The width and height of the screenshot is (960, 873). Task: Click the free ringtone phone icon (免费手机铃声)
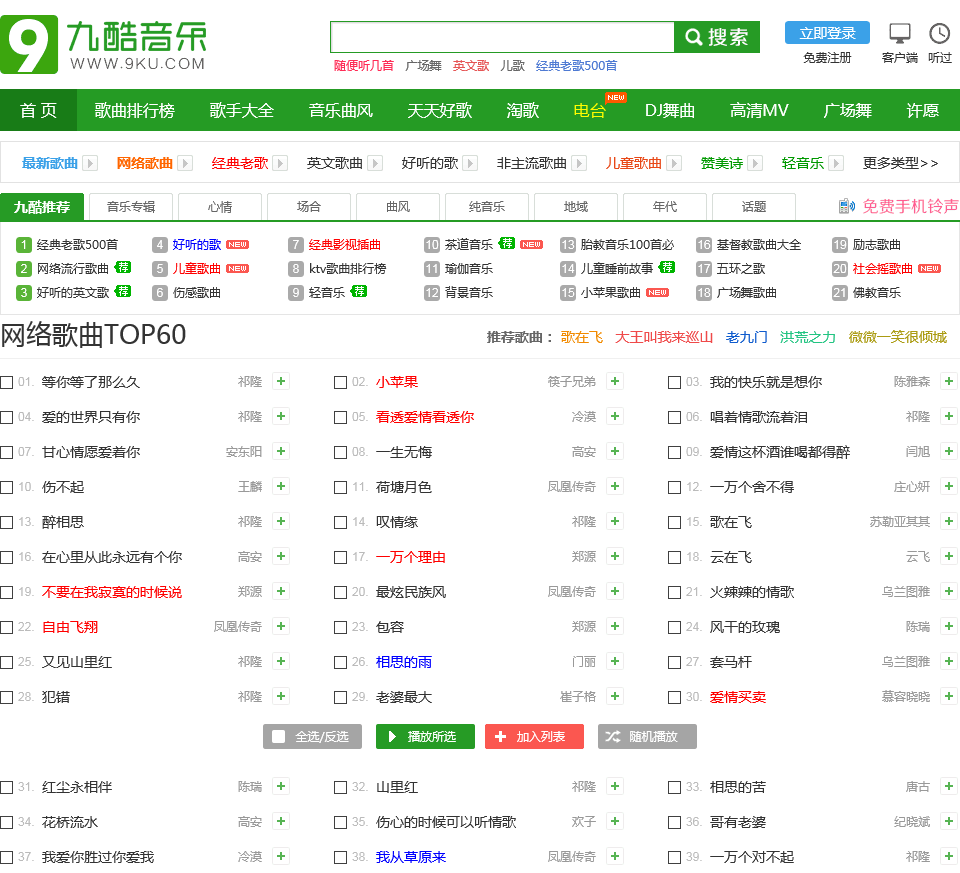click(x=847, y=206)
